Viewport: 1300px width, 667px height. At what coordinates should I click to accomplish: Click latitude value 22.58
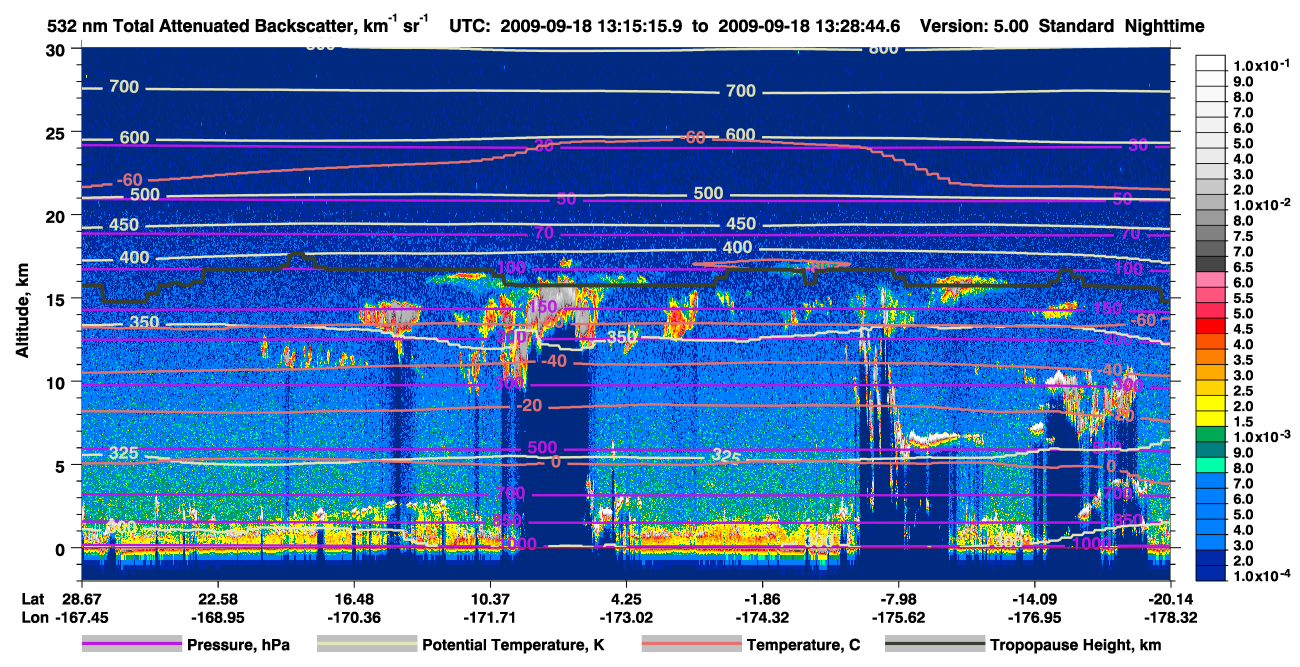click(x=216, y=598)
